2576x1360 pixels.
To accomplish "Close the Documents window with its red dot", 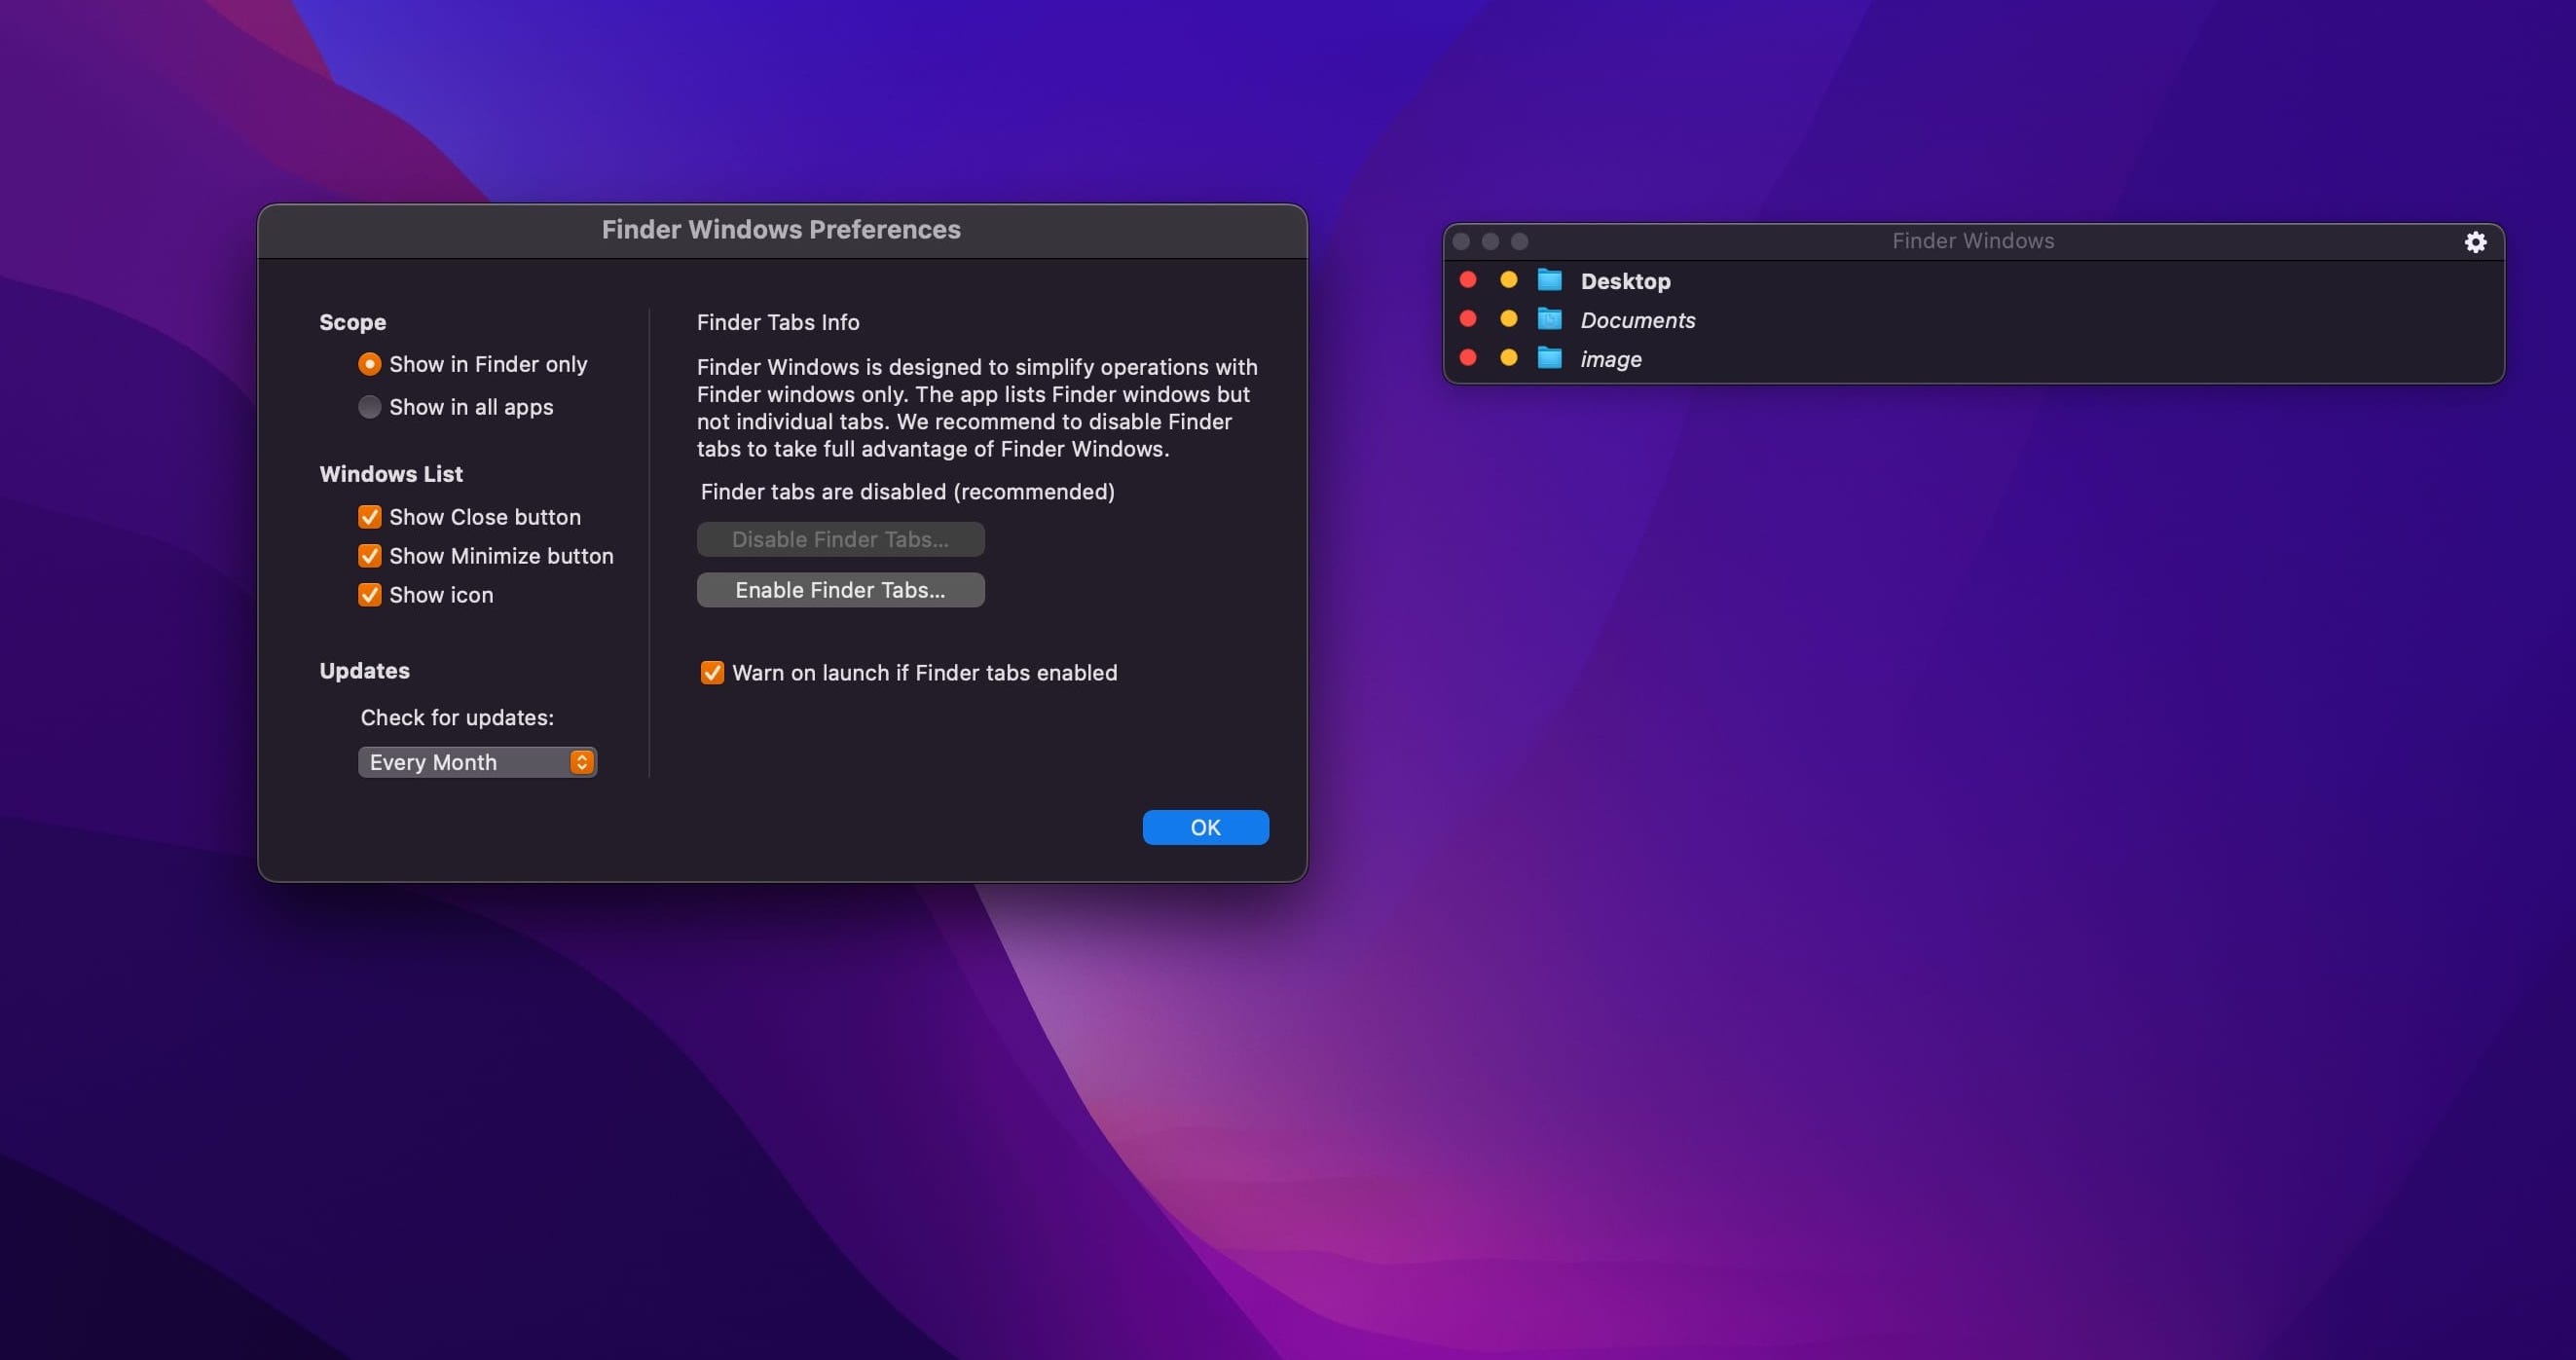I will click(1467, 319).
